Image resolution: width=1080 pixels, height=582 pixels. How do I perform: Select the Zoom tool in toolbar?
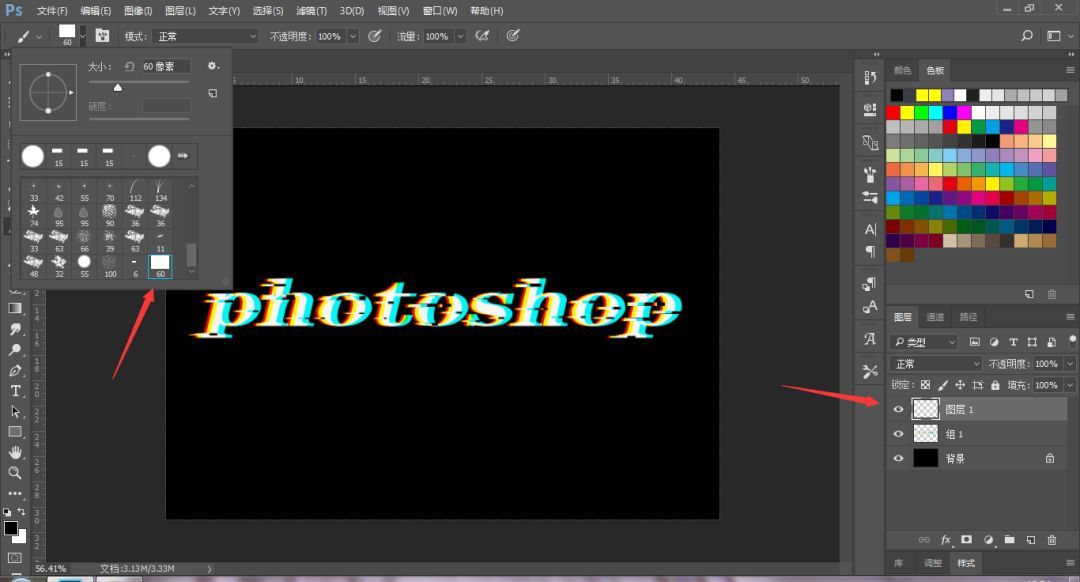(x=15, y=473)
